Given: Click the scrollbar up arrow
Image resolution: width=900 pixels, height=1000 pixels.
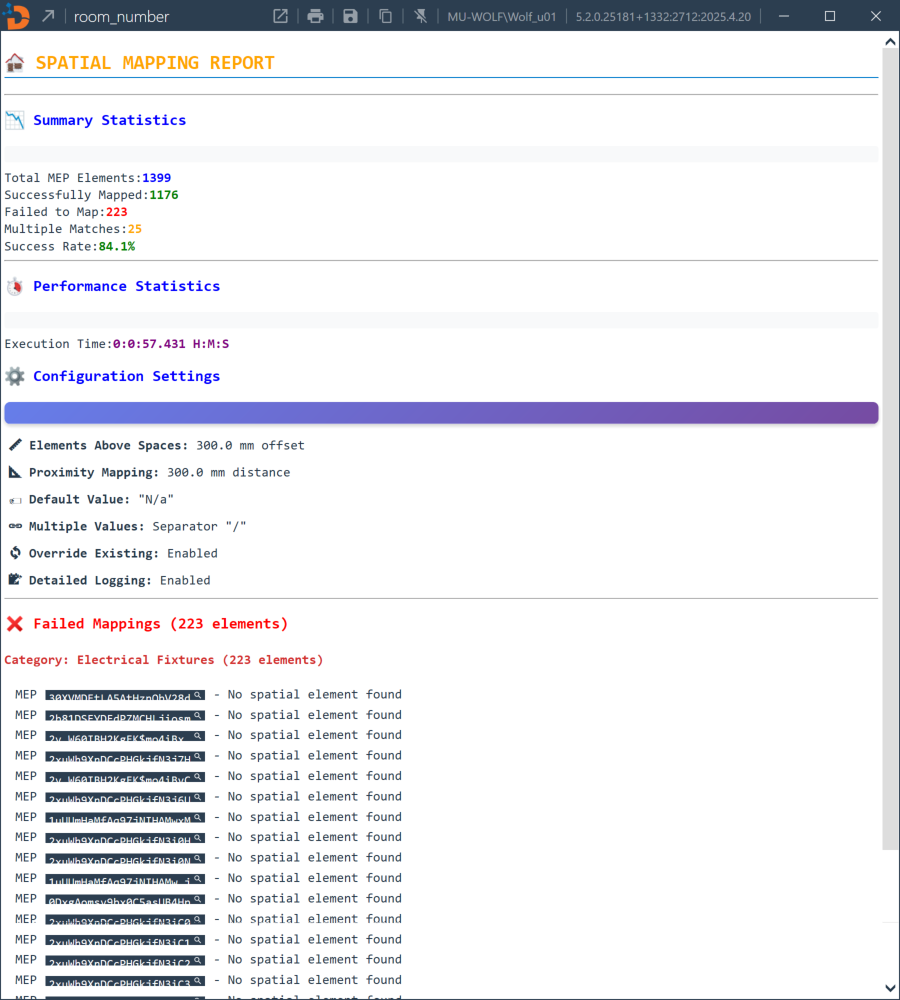Looking at the screenshot, I should (890, 41).
